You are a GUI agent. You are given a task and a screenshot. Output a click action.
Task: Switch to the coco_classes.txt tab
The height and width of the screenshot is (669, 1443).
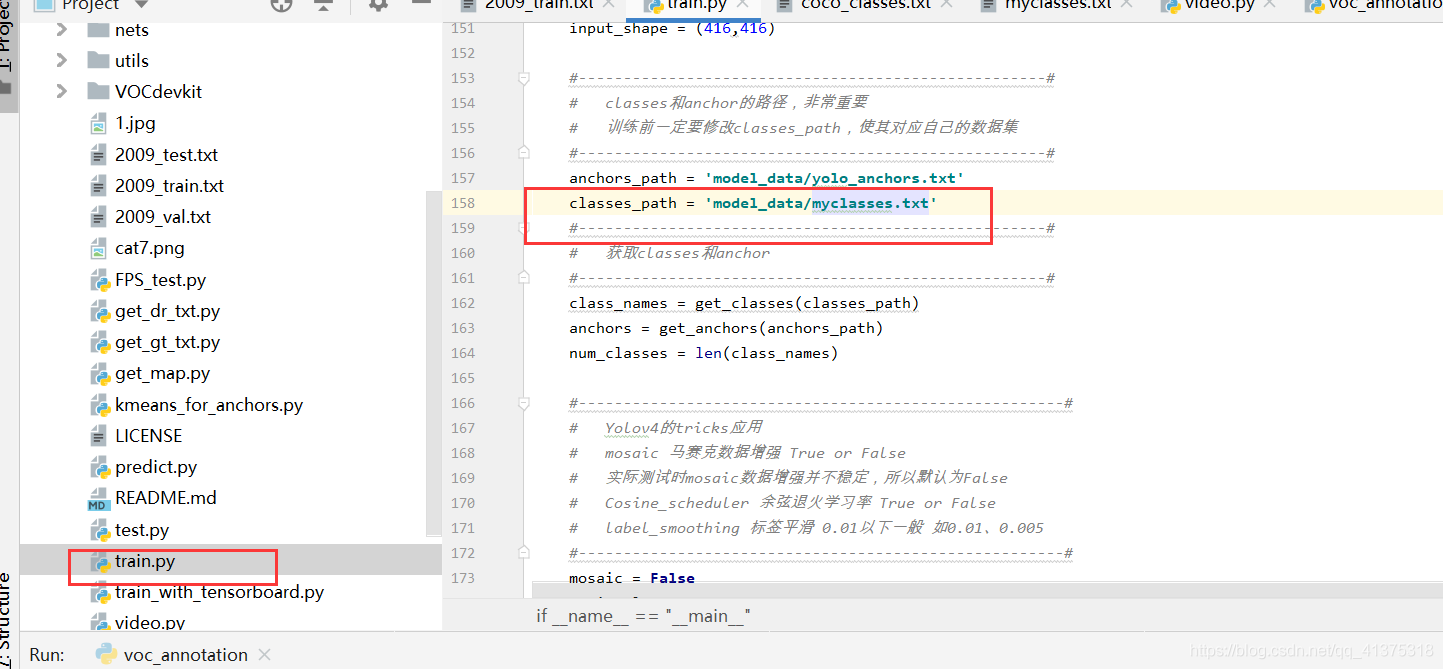pos(865,5)
